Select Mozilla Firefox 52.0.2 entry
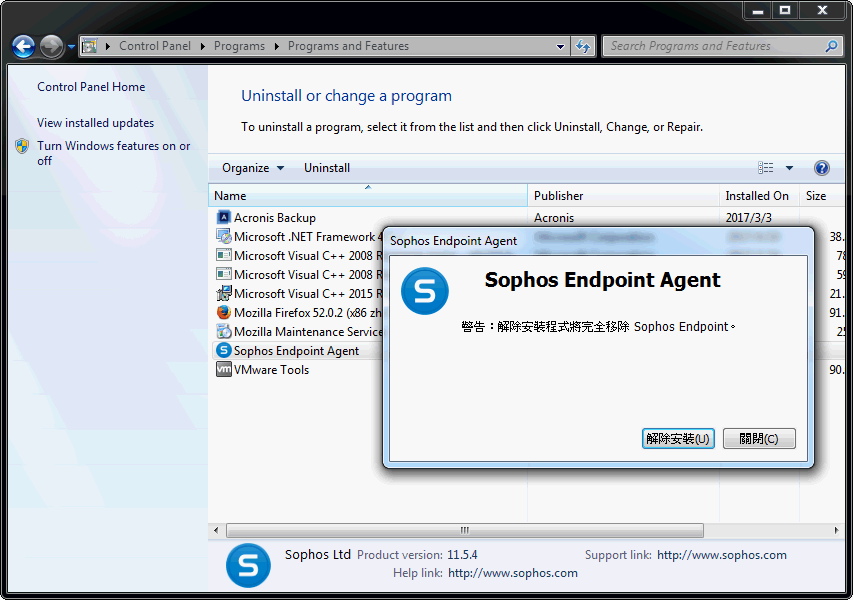 308,313
